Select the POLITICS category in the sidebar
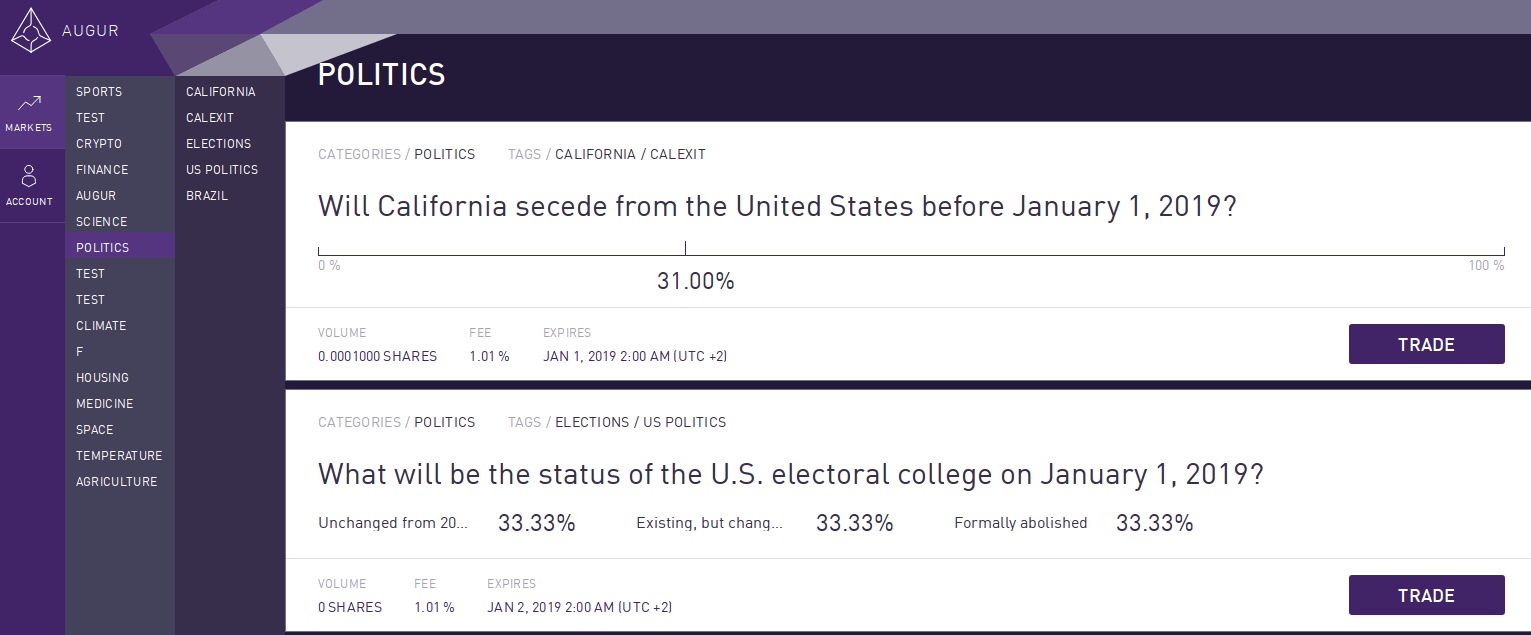This screenshot has width=1531, height=635. click(x=102, y=247)
